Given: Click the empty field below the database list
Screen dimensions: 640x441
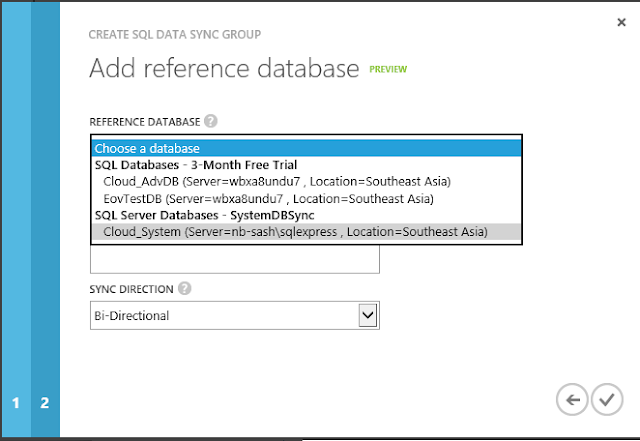Looking at the screenshot, I should tap(235, 259).
